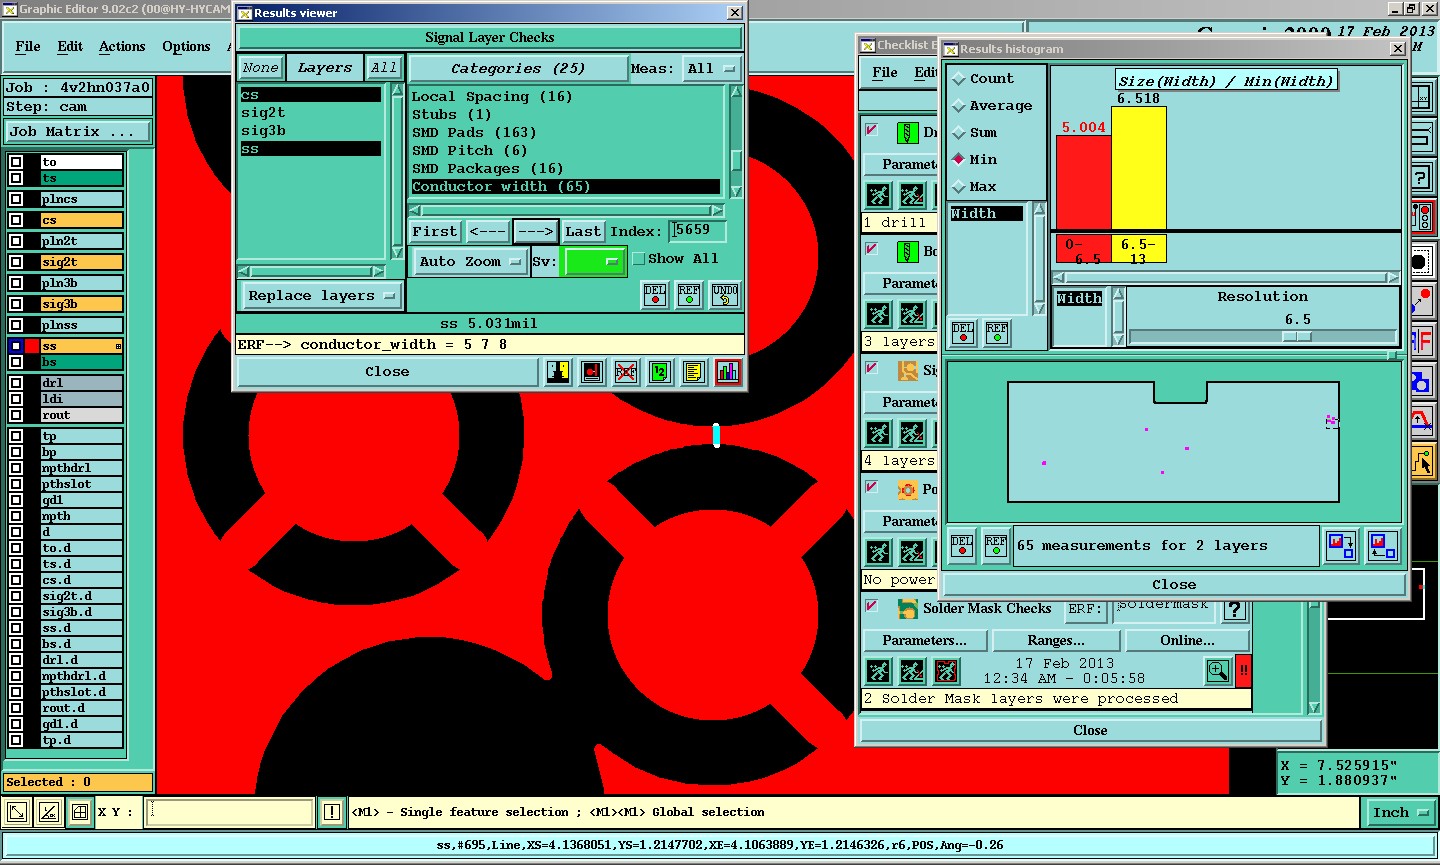Open the Options menu
This screenshot has height=865, width=1440.
(186, 47)
